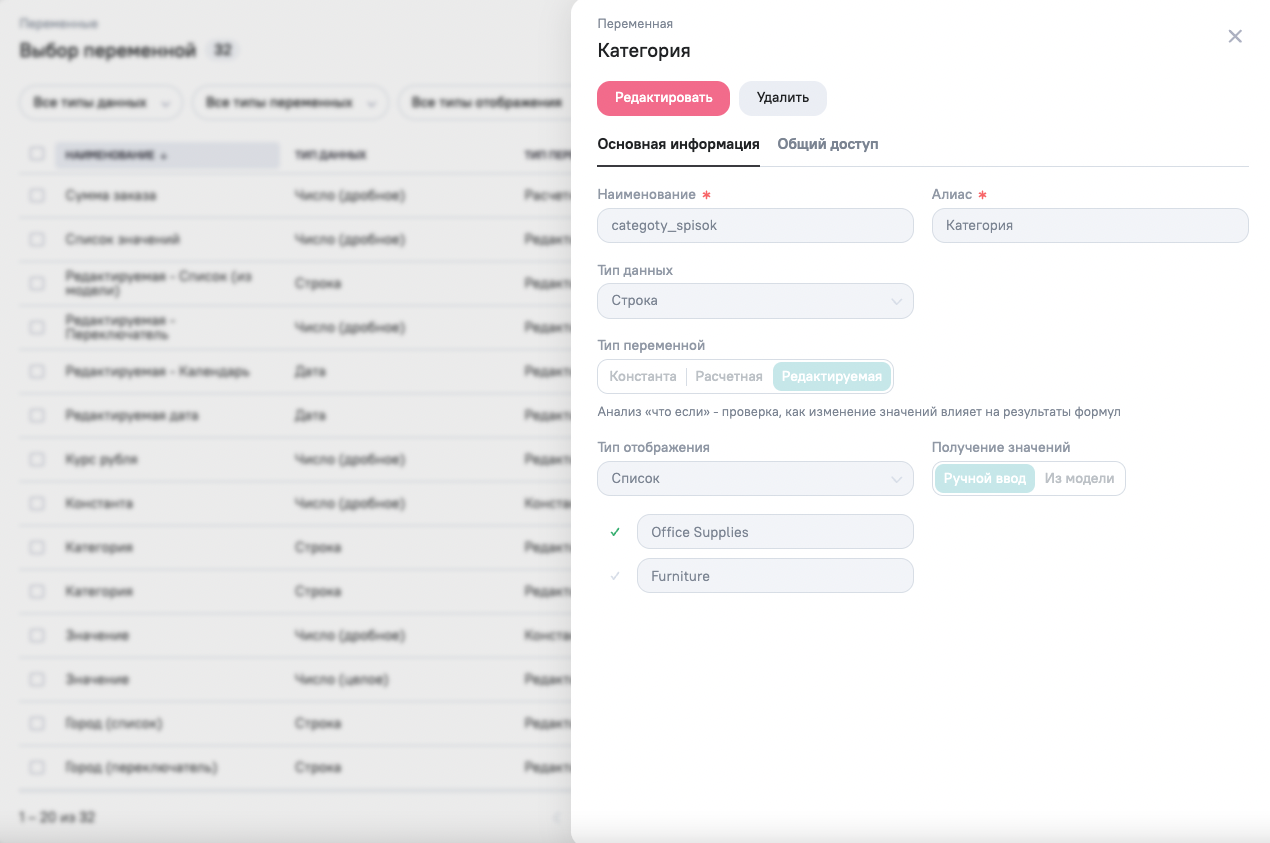Switch value source to Из модели
This screenshot has width=1270, height=843.
point(1079,479)
